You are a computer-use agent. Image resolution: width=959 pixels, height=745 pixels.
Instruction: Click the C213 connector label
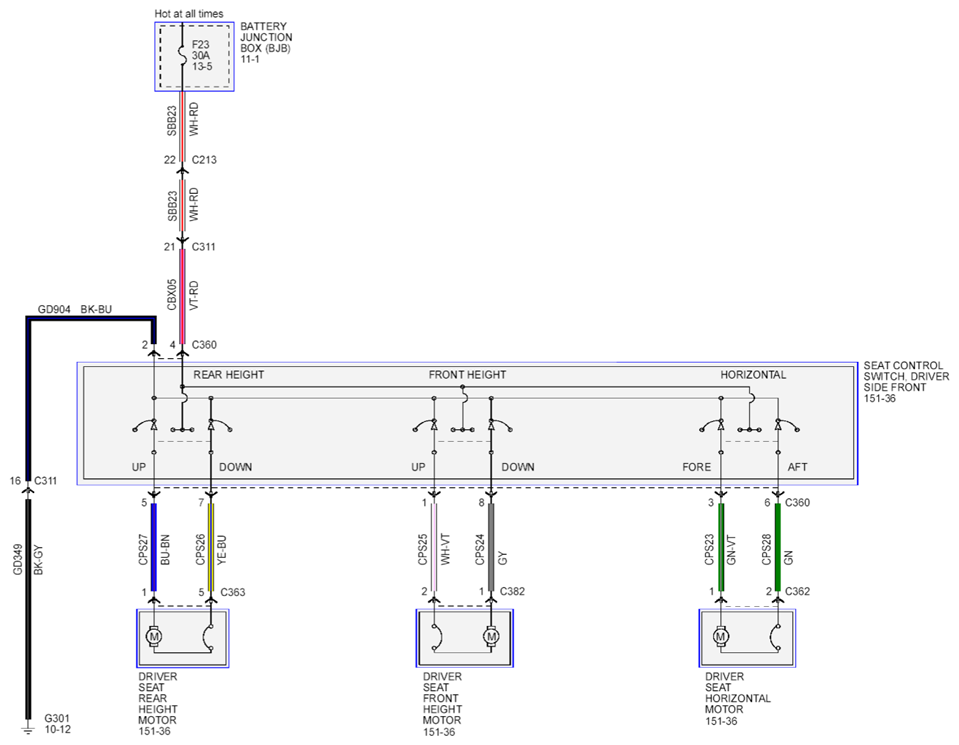204,160
